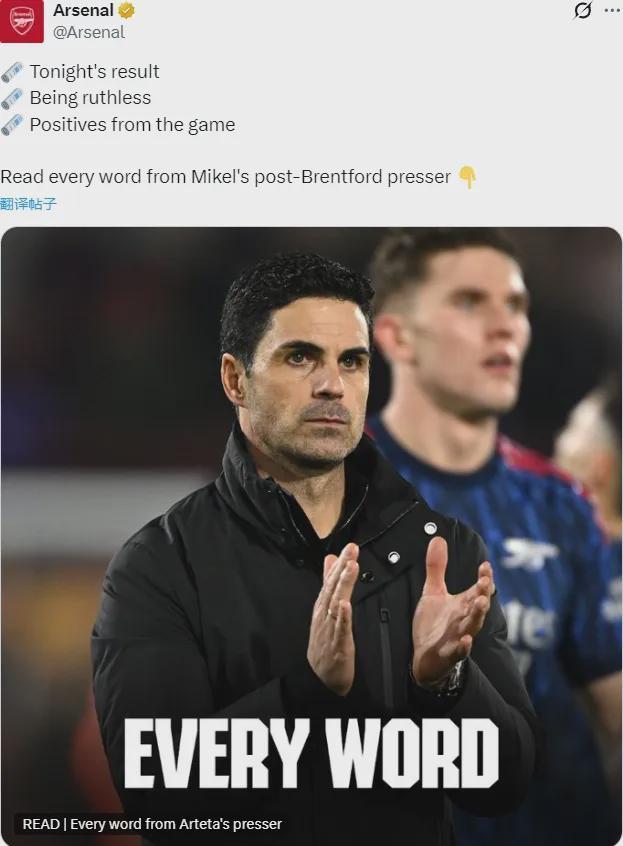Click the Arsenal club crest avatar
Viewport: 623px width, 846px height.
[x=22, y=21]
